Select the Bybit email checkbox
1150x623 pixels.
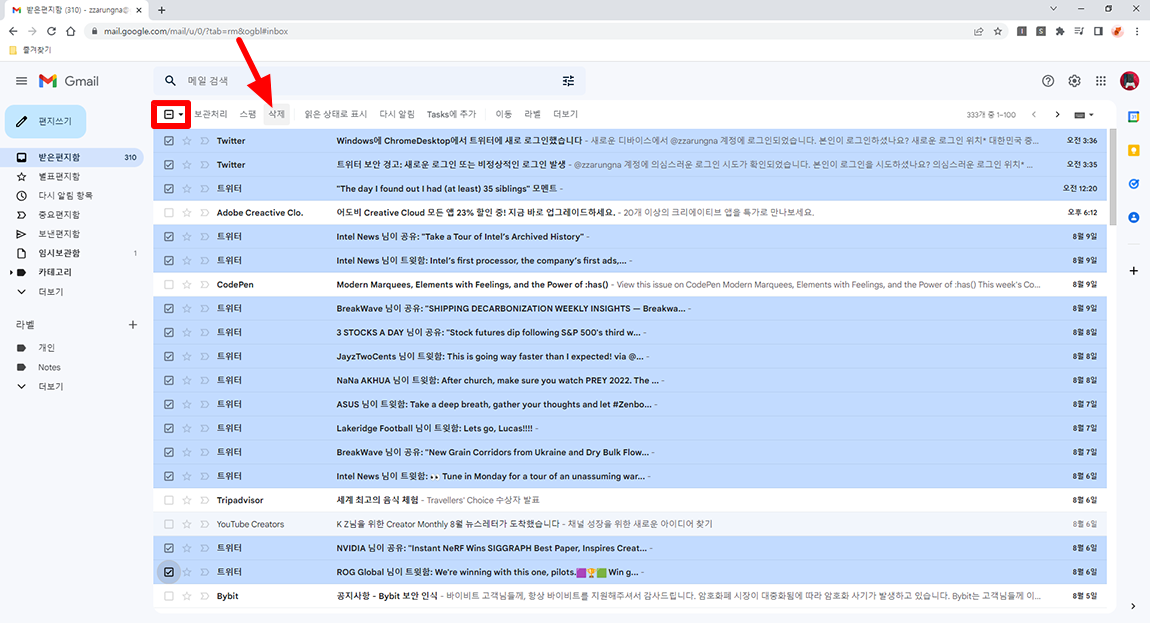pos(169,596)
